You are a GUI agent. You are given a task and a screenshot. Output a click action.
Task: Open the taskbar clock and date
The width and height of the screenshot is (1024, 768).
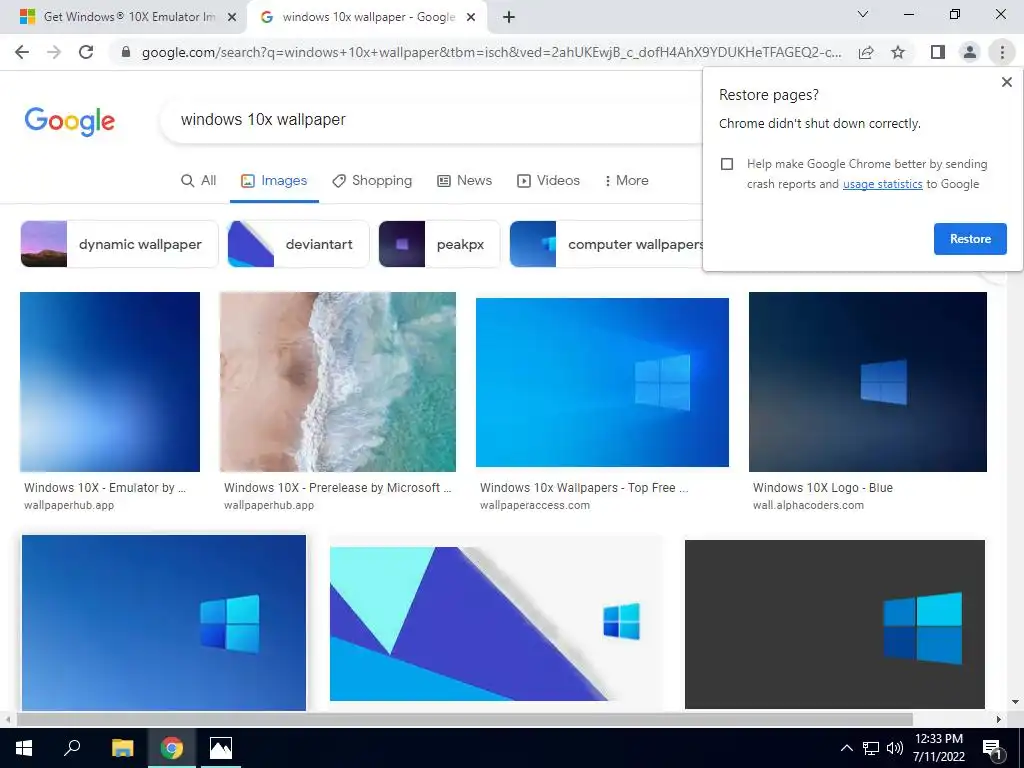point(938,748)
